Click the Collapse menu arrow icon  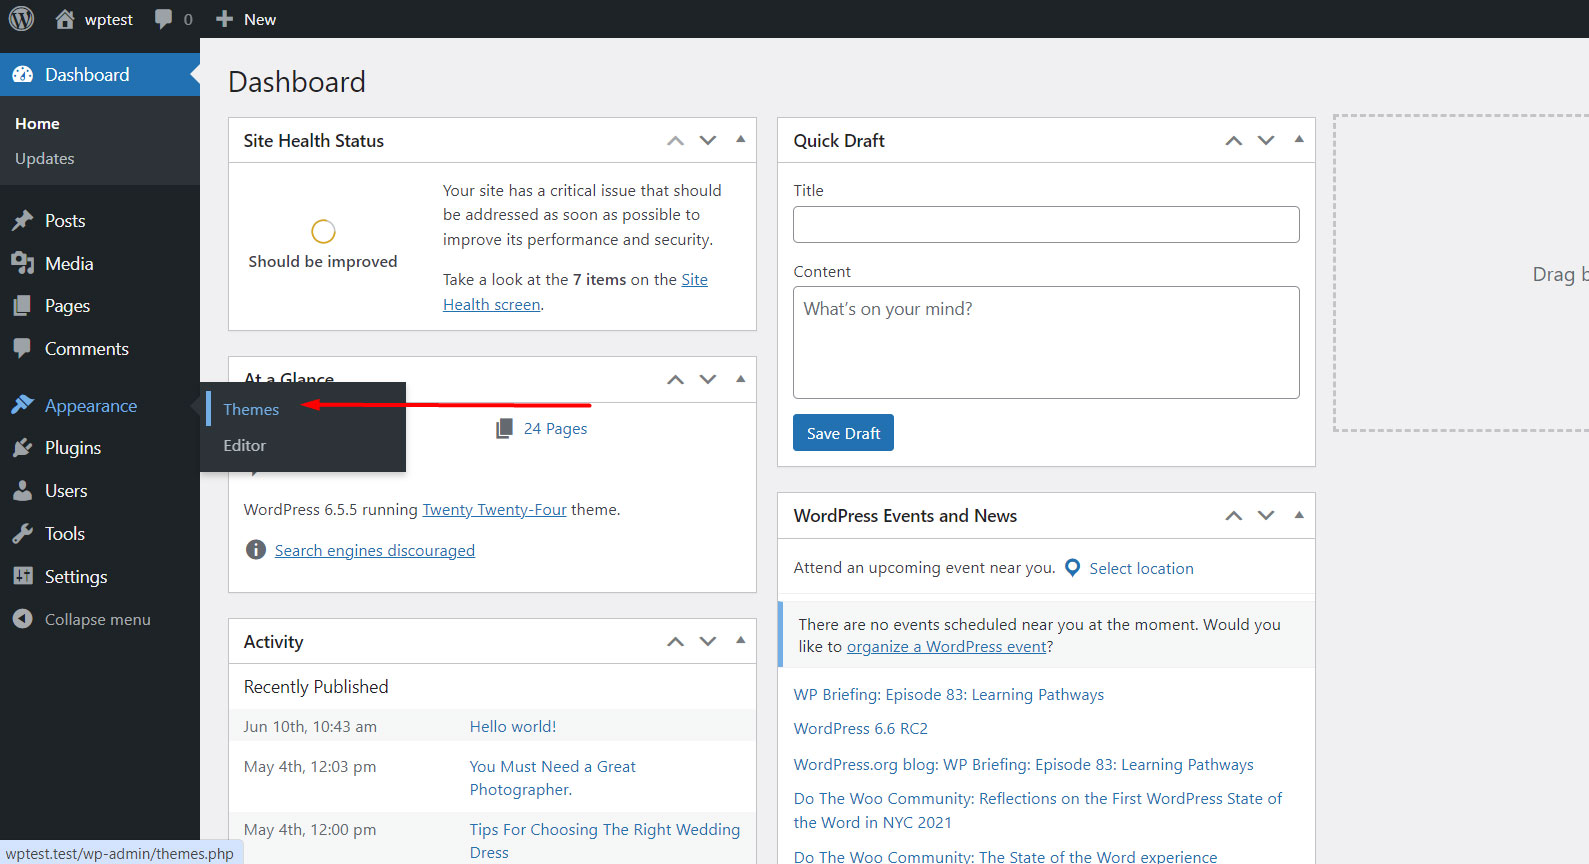(22, 619)
